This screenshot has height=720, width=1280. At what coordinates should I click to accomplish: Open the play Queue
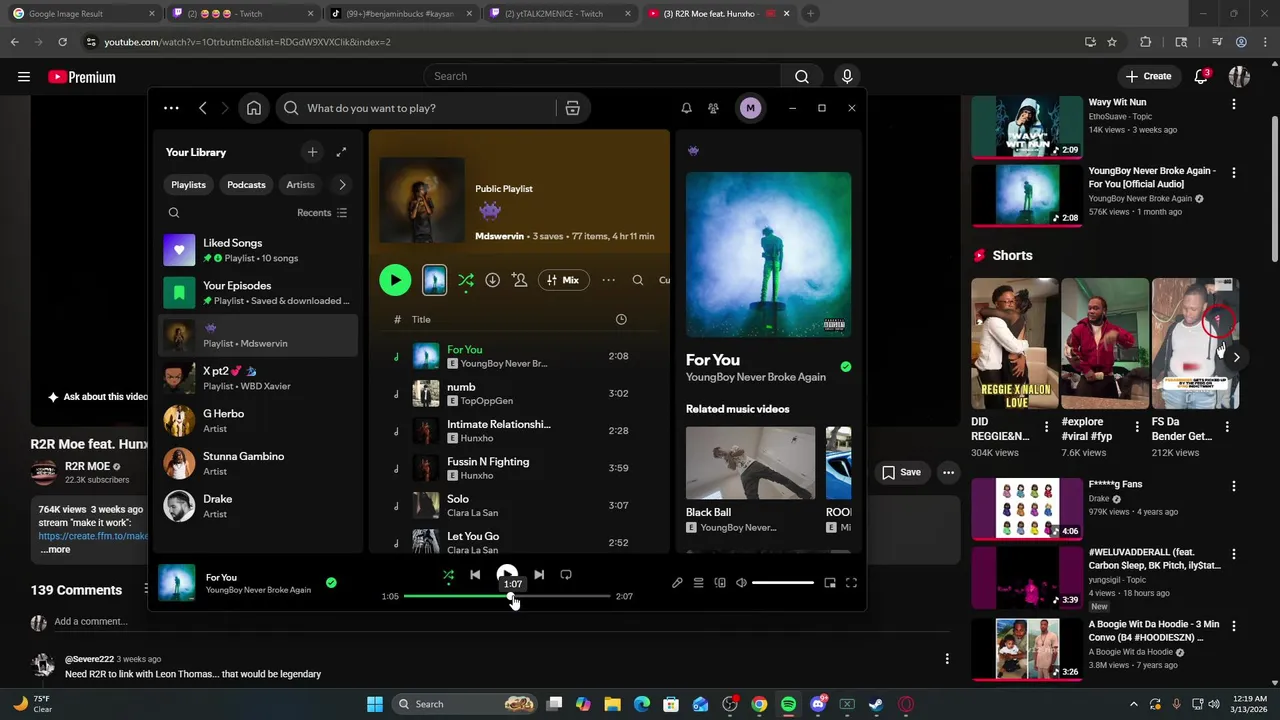click(x=698, y=583)
